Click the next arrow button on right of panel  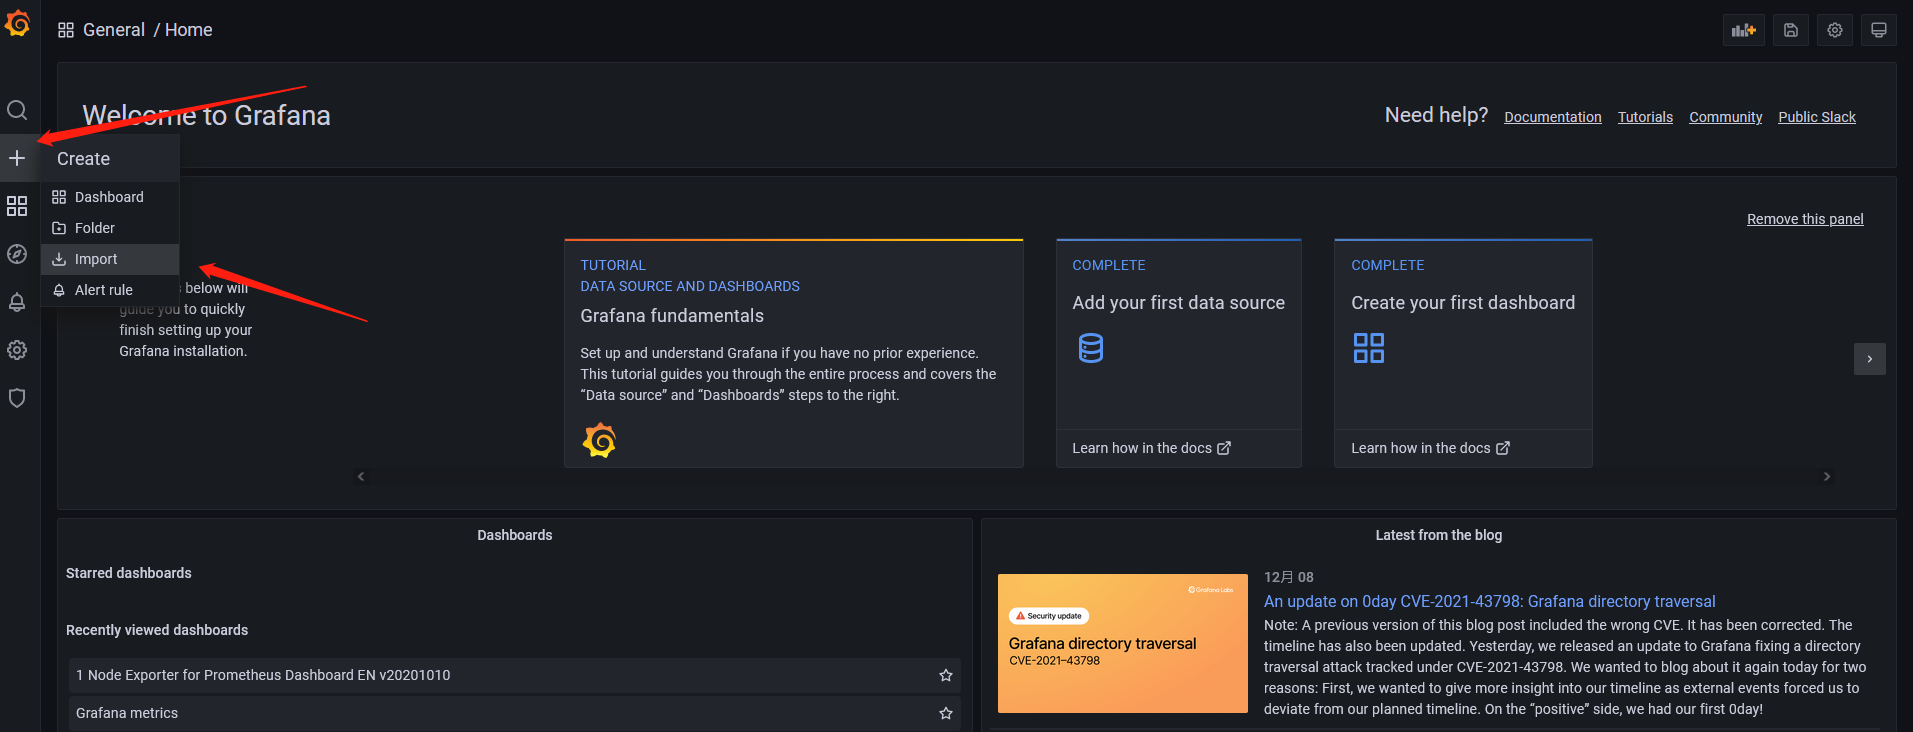pos(1870,359)
